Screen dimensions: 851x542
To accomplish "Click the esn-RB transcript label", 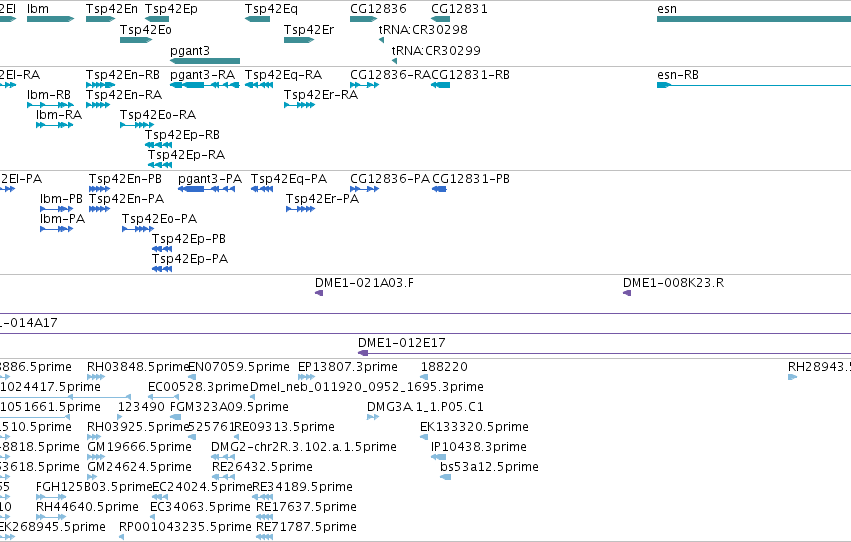I will click(x=677, y=74).
